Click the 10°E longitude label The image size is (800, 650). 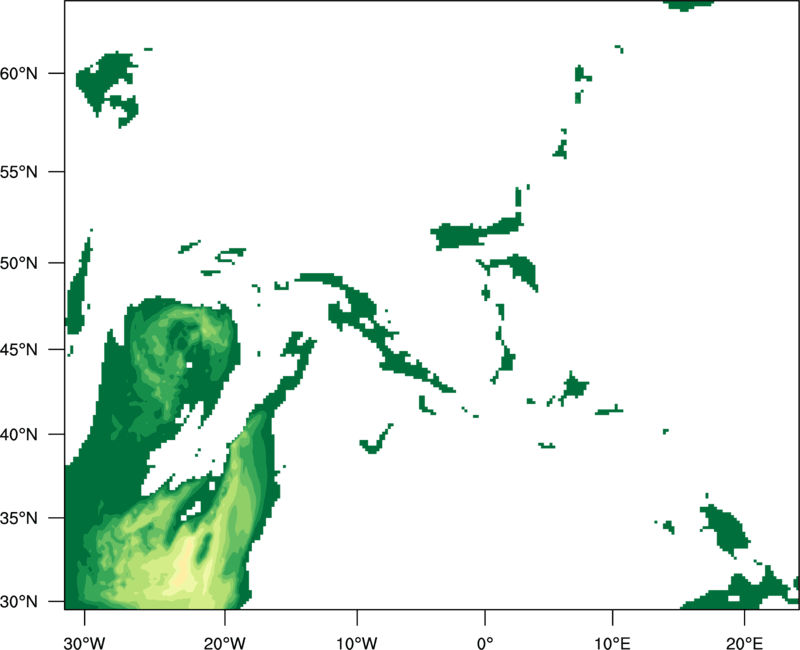(612, 643)
